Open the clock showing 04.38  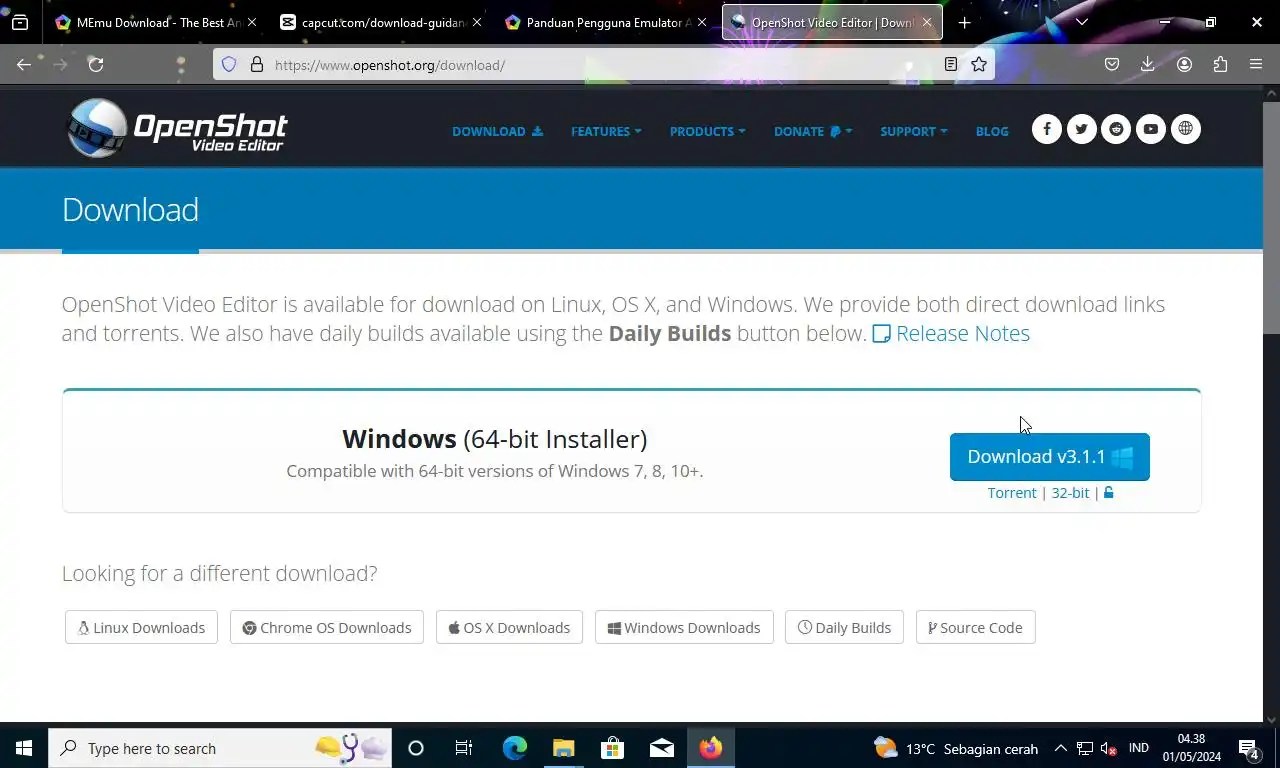tap(1191, 748)
